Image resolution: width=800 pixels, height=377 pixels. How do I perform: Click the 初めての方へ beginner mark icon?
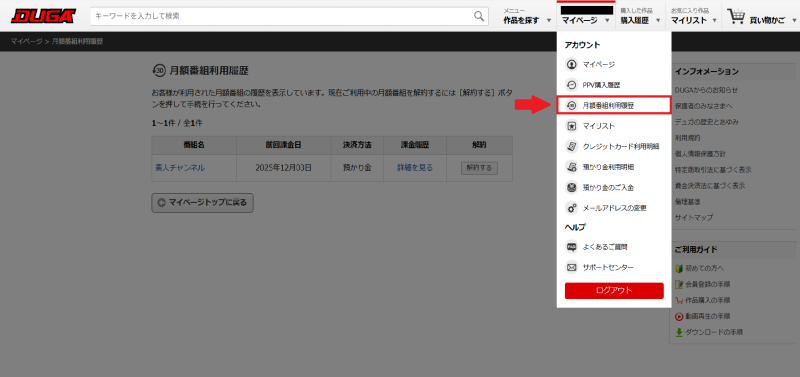[679, 268]
